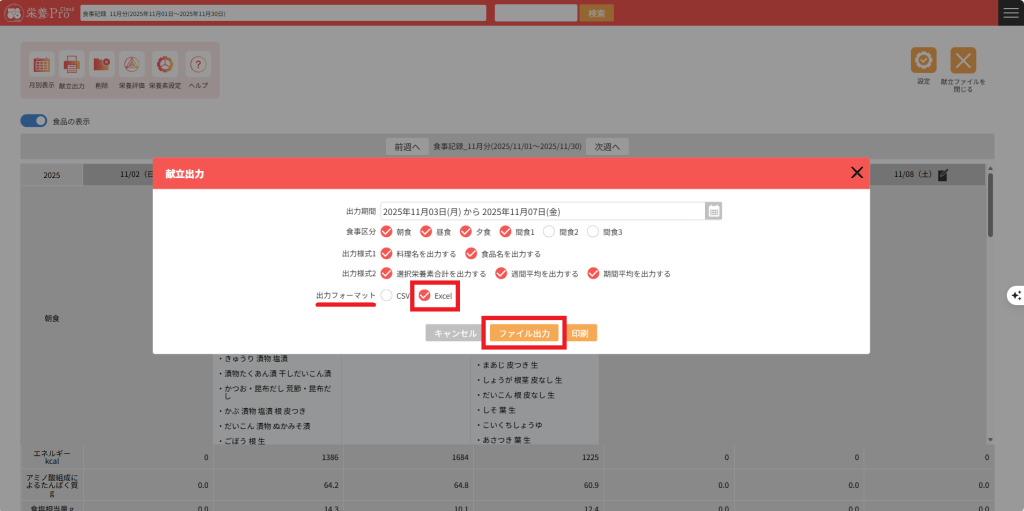Click the scrollbar down arrow of the table
Screen dimensions: 1024x511
click(990, 440)
